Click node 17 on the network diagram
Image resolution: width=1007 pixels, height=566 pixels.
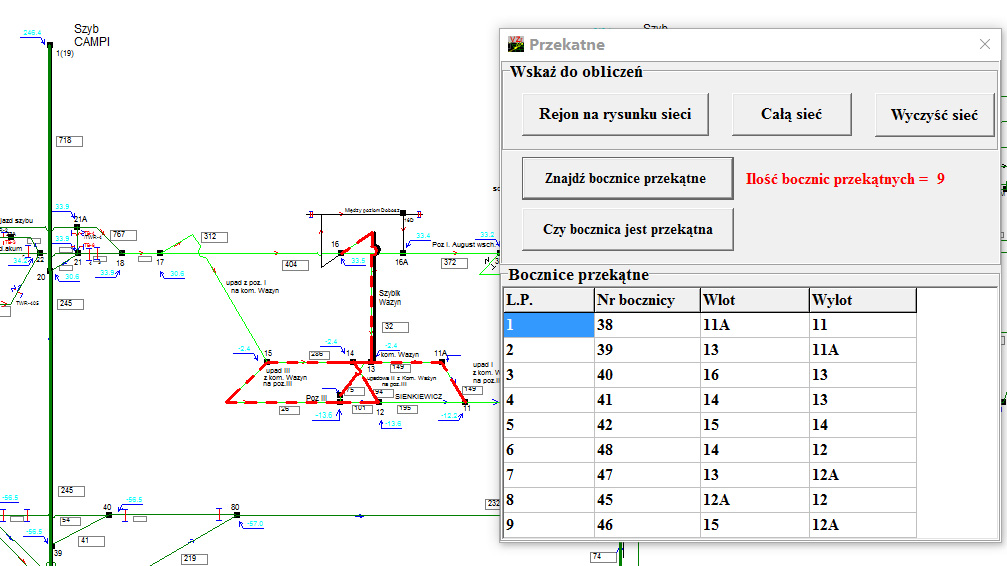(160, 253)
